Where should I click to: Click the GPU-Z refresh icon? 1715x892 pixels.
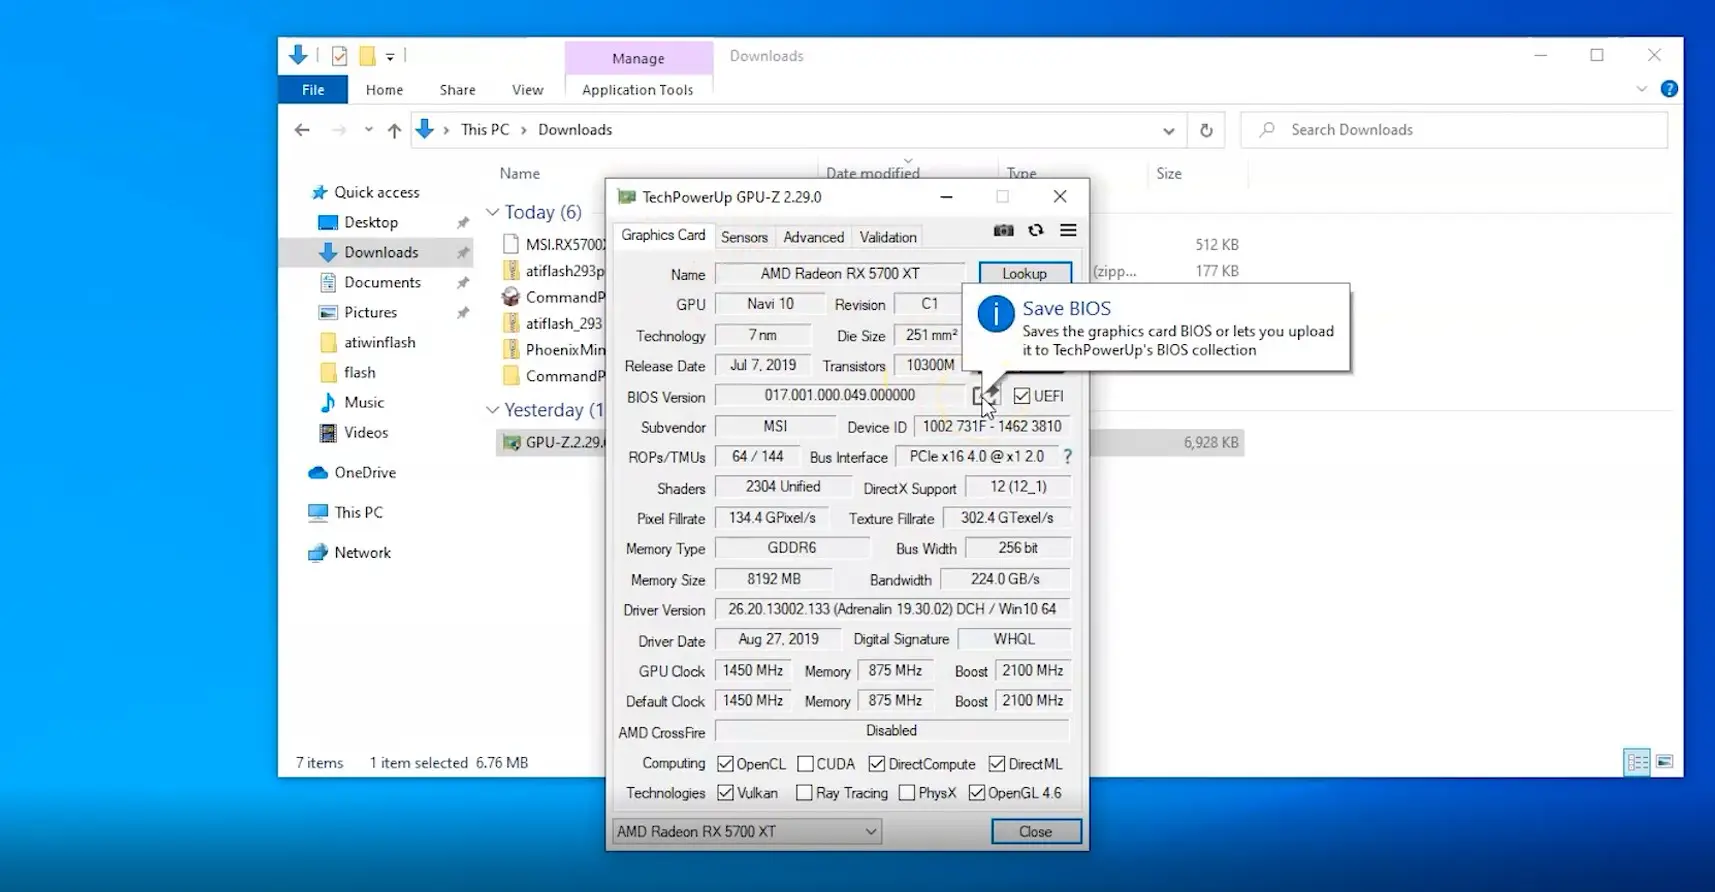(x=1036, y=231)
